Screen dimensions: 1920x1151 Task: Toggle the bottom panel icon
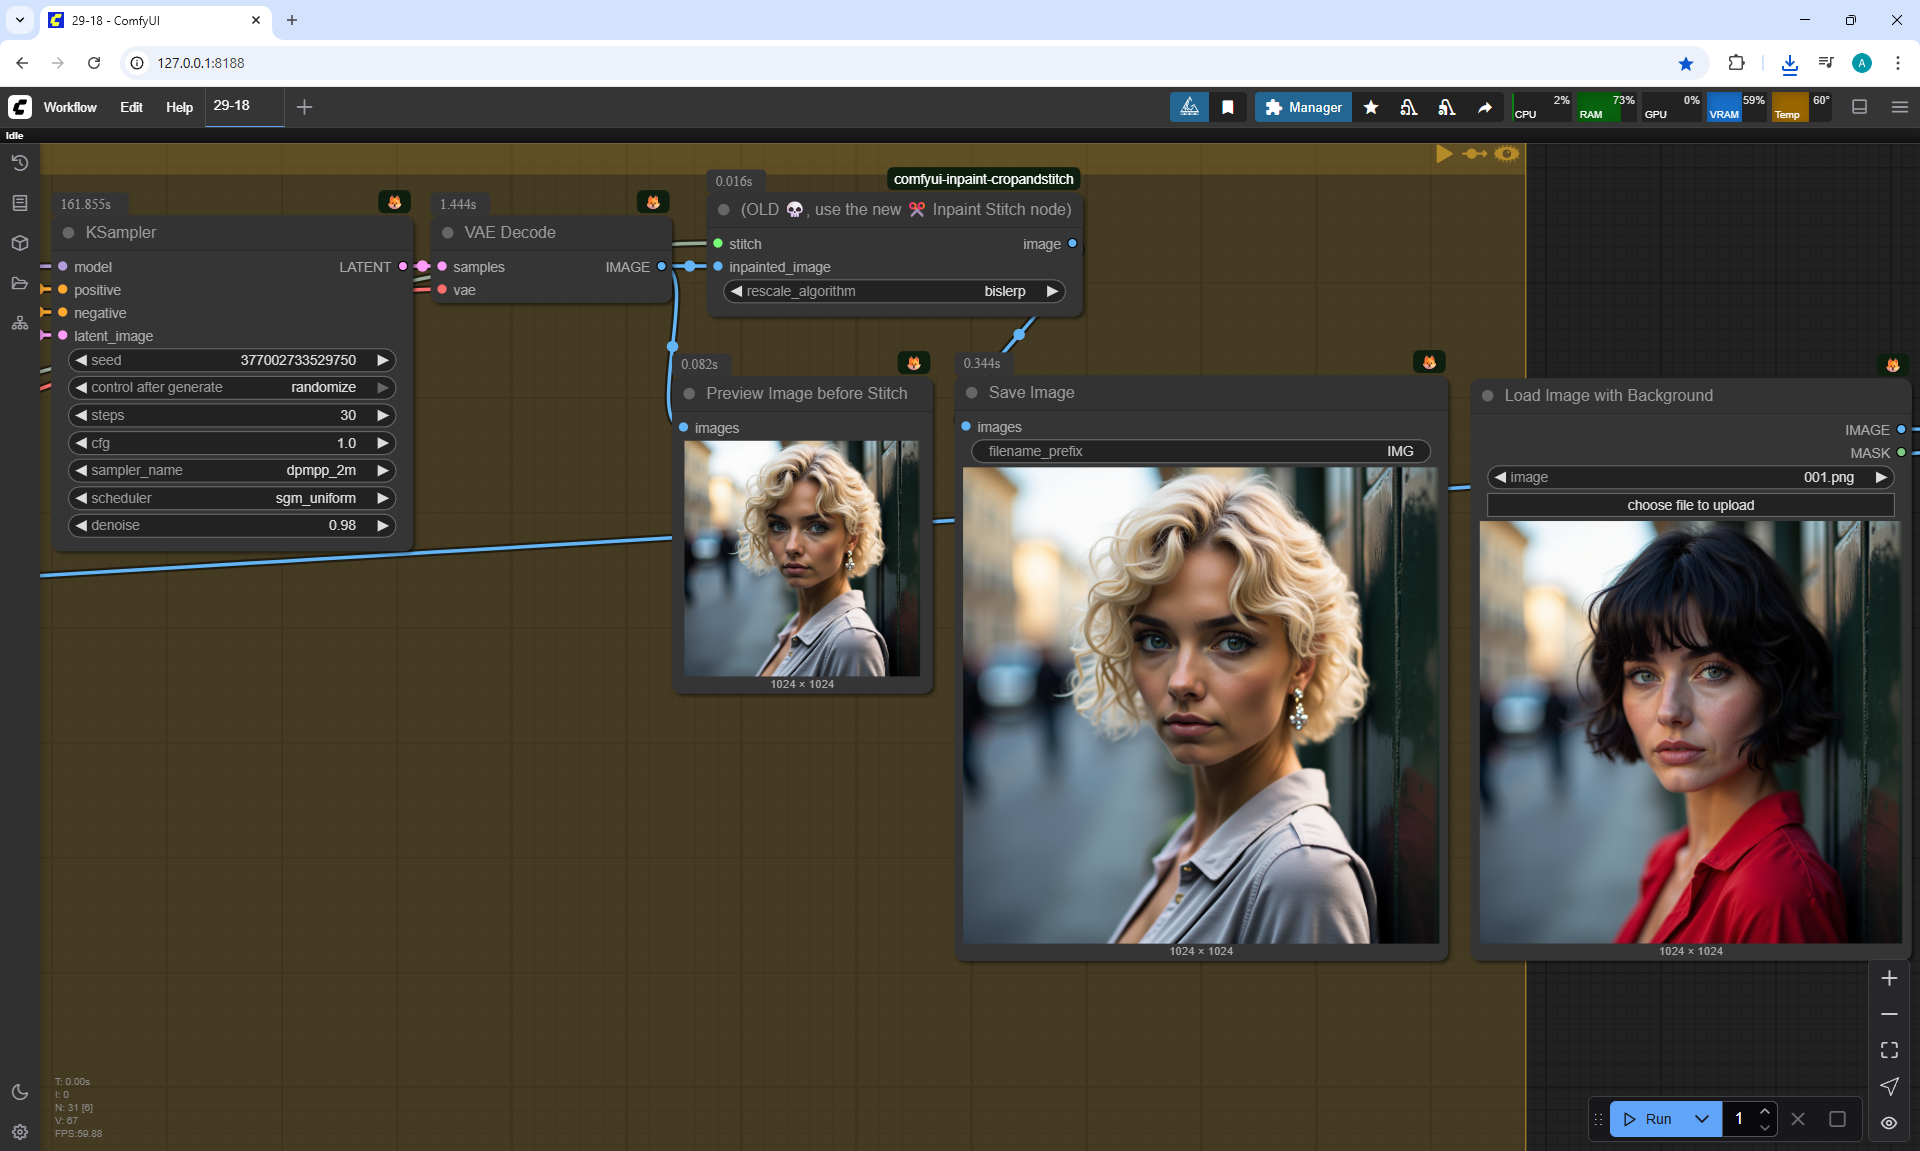(1859, 107)
